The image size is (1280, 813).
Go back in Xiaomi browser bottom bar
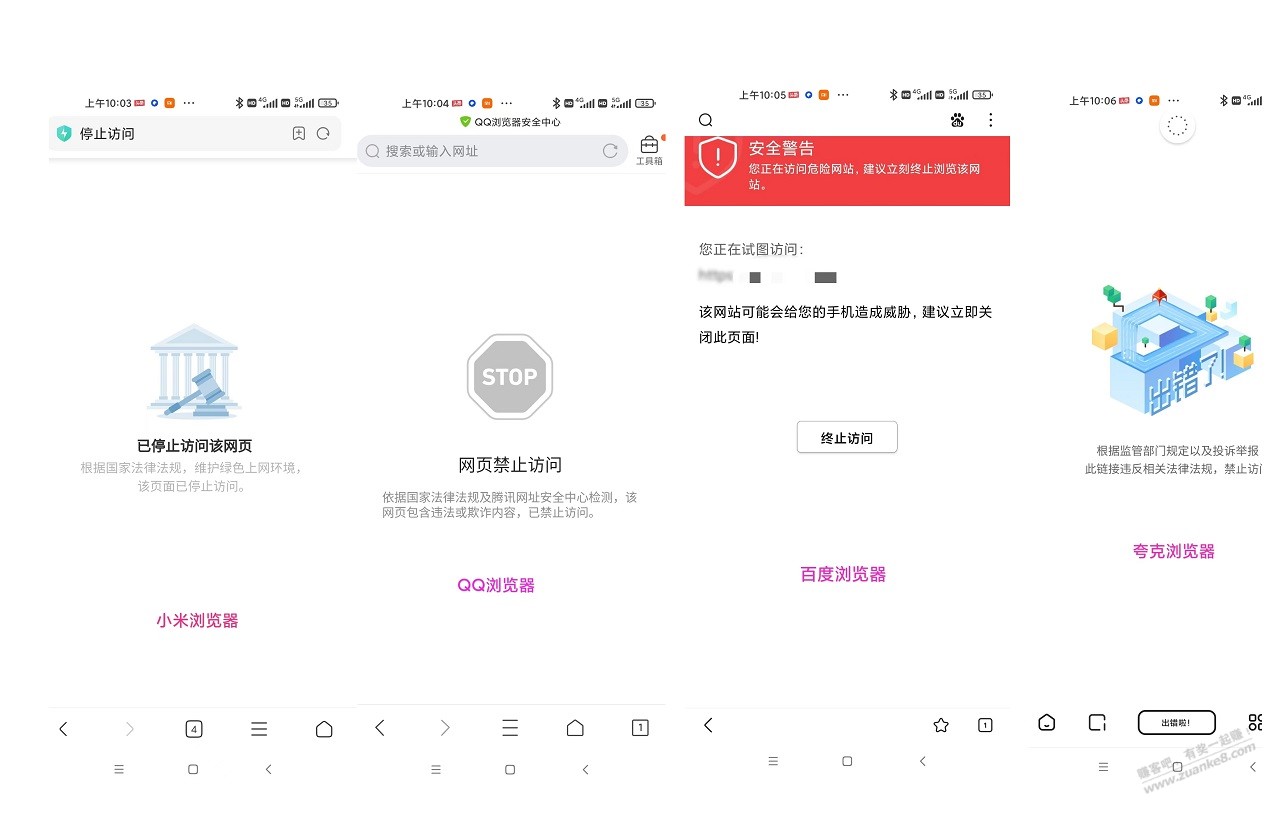[63, 730]
